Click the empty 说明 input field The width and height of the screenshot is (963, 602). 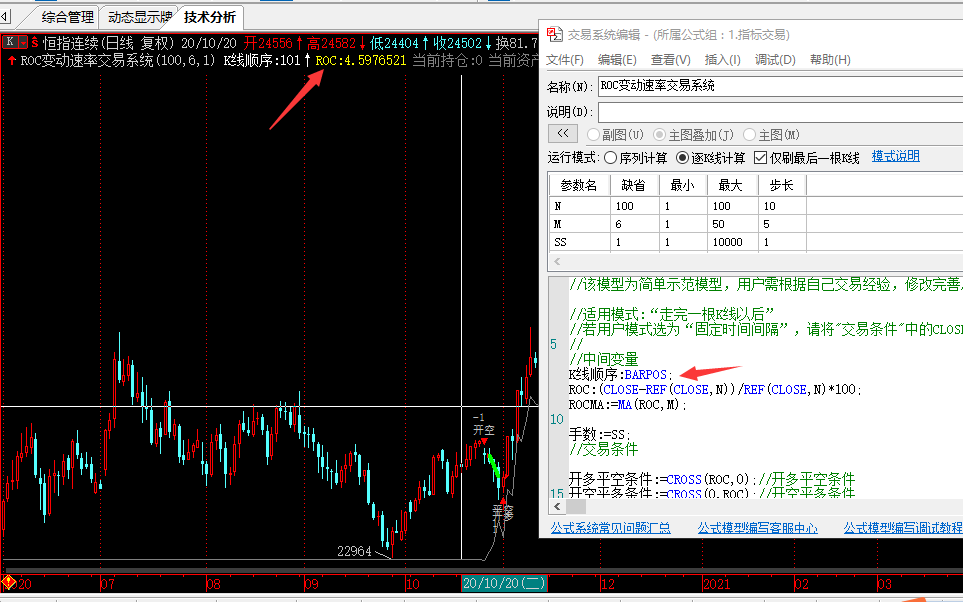[781, 112]
